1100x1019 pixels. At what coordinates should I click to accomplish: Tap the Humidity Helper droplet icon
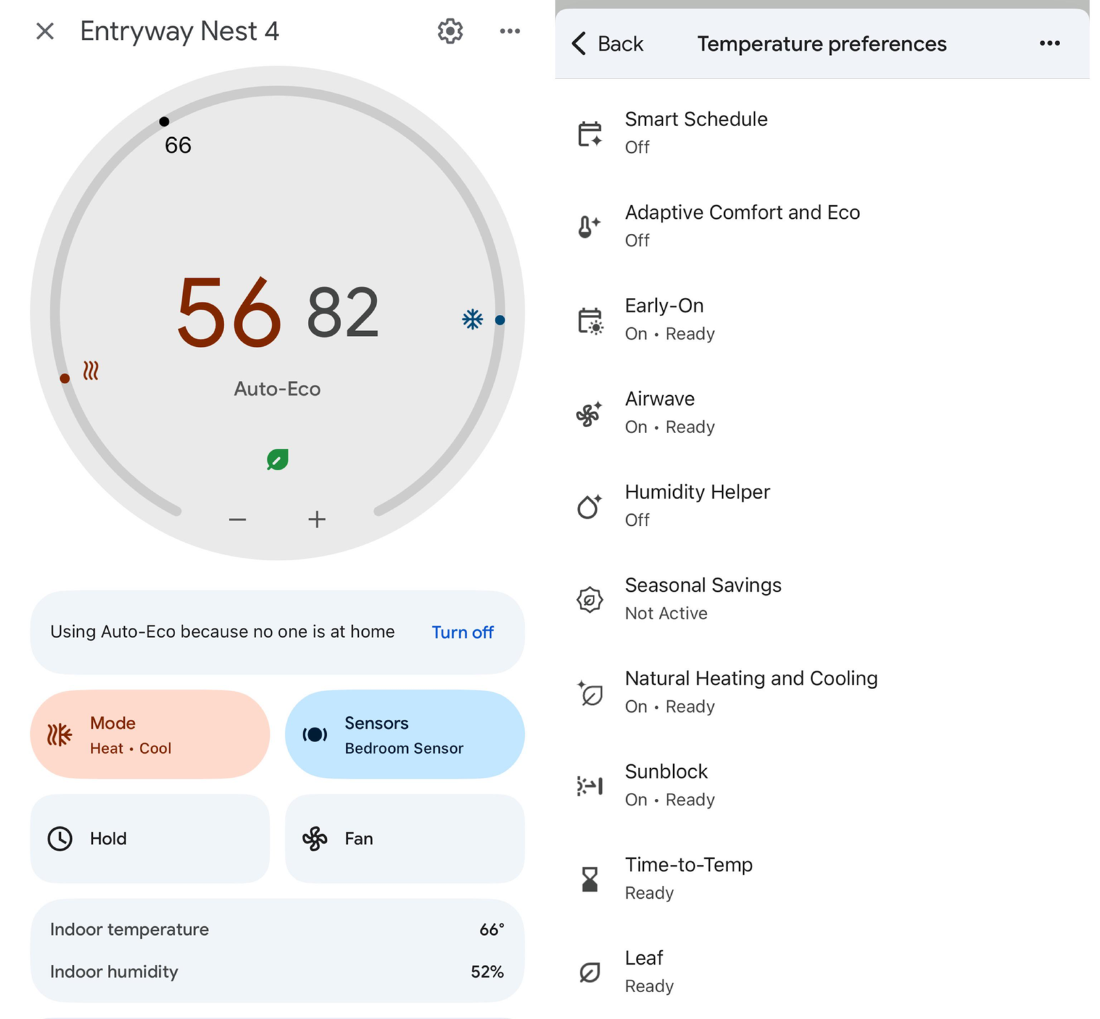[589, 506]
